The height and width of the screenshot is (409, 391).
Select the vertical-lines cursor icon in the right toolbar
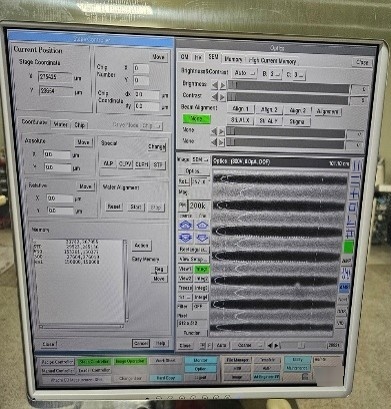tap(357, 165)
